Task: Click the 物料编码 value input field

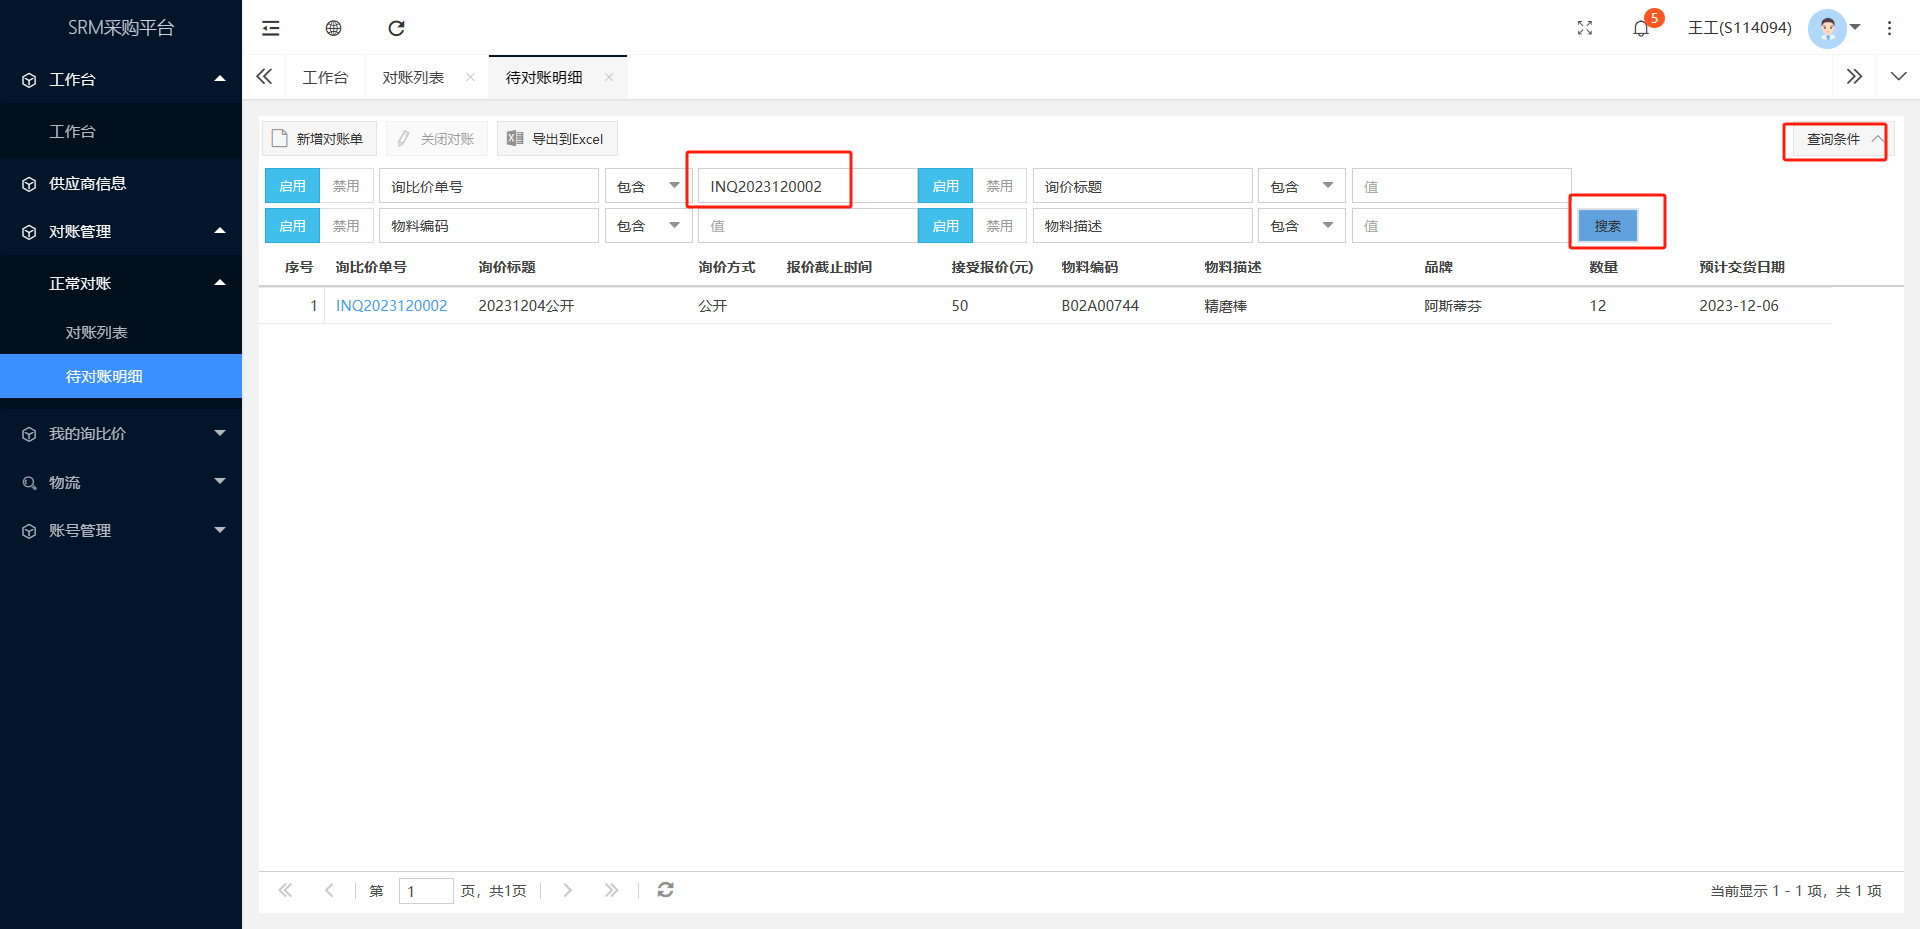Action: (805, 226)
